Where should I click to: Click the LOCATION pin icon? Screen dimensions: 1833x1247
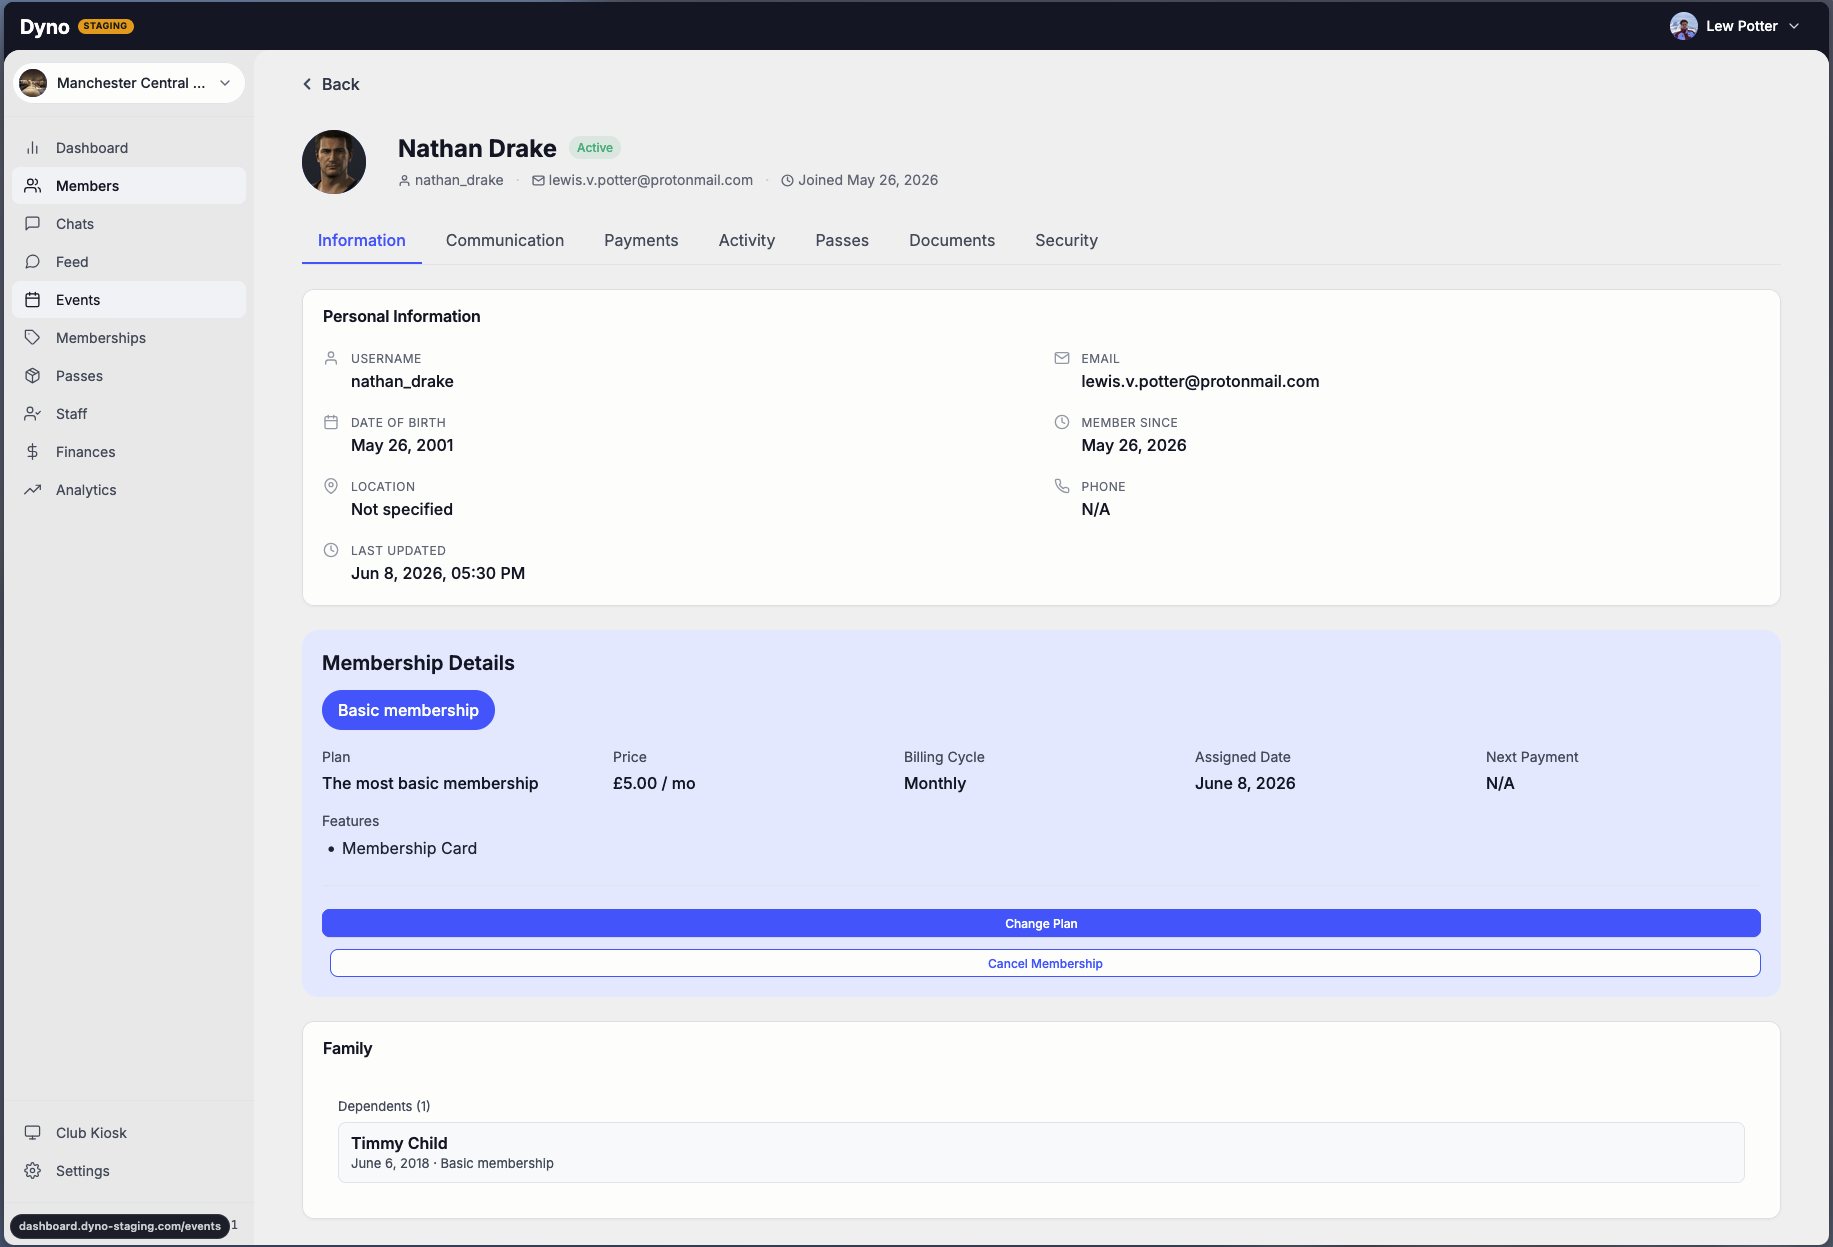[x=331, y=486]
